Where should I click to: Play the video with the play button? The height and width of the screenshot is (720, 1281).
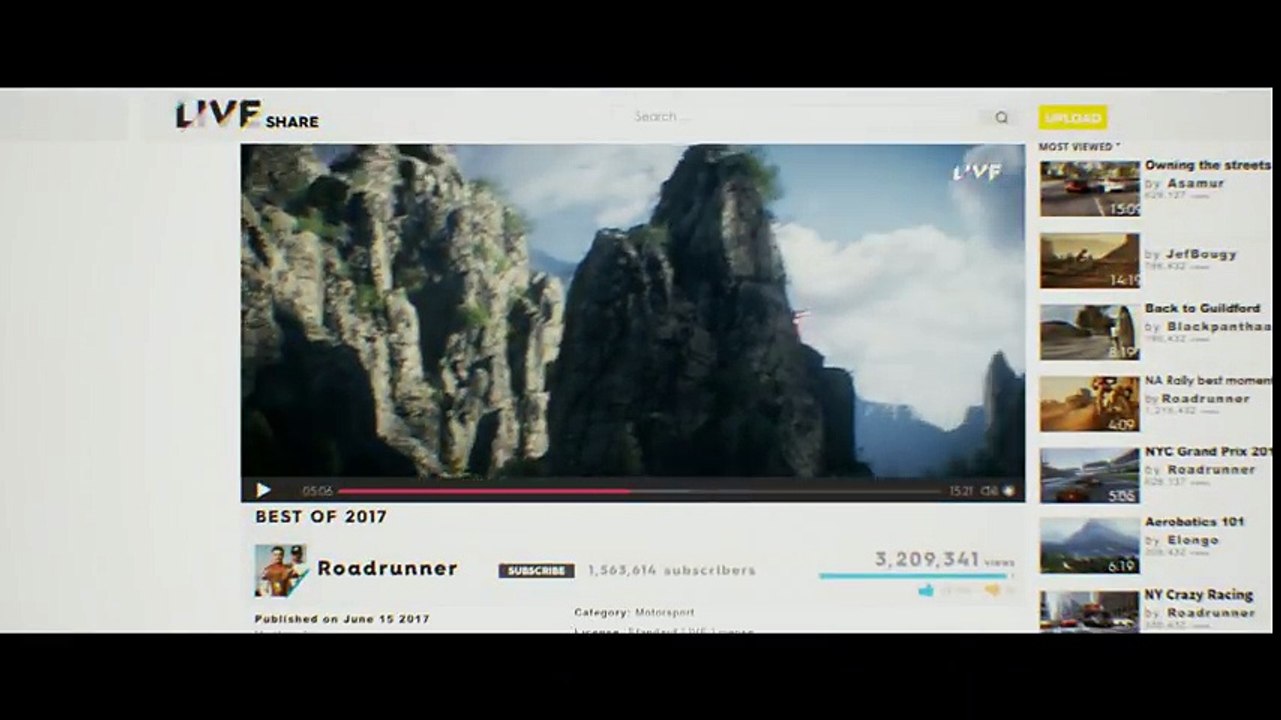click(x=263, y=490)
